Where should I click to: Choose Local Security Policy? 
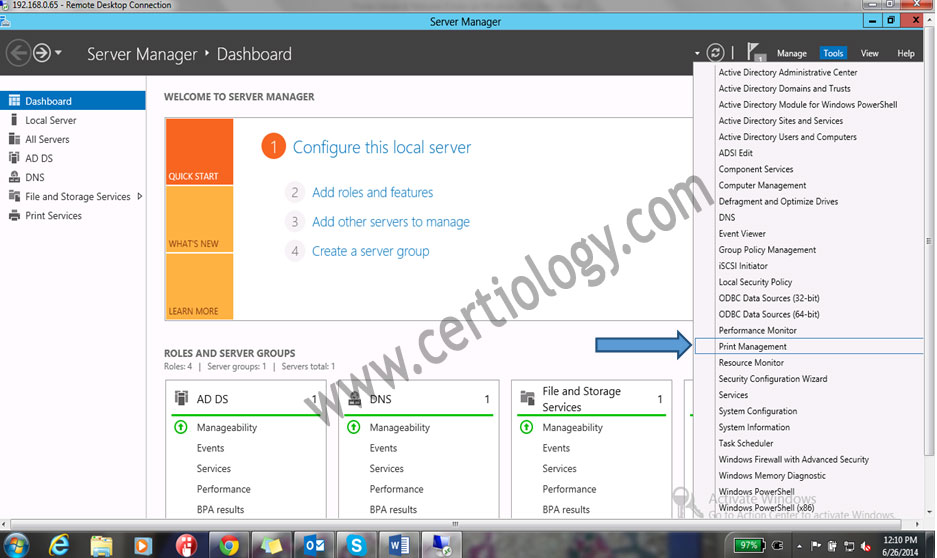point(755,282)
